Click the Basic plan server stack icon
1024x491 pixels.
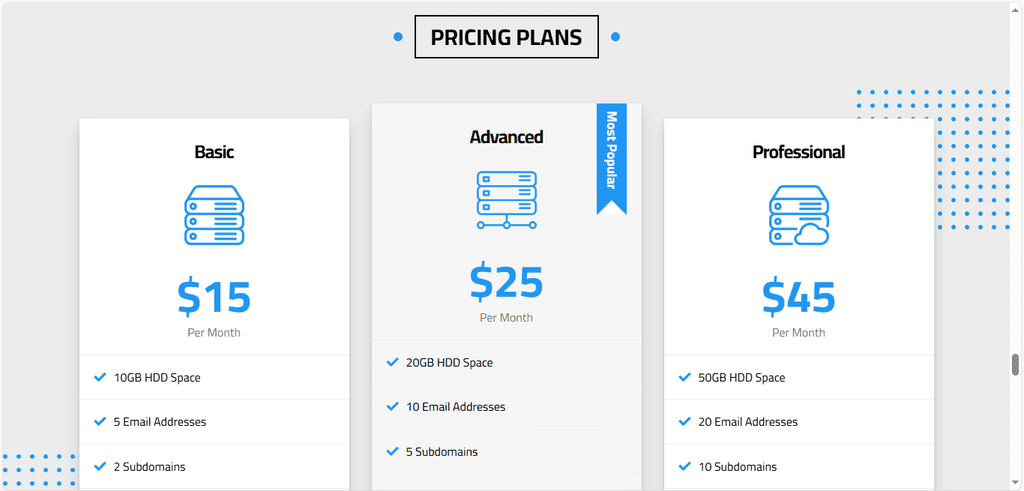pyautogui.click(x=214, y=215)
